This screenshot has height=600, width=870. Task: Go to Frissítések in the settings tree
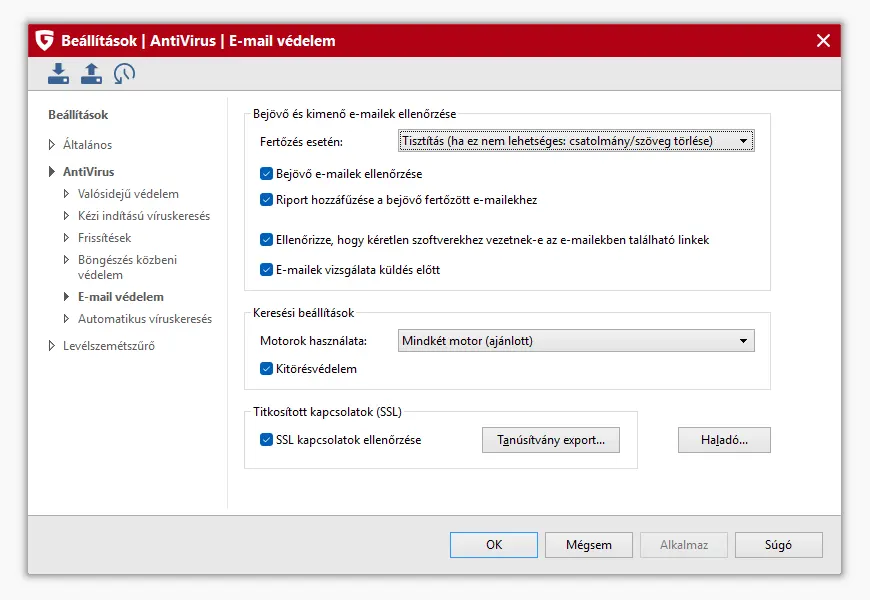(x=104, y=238)
